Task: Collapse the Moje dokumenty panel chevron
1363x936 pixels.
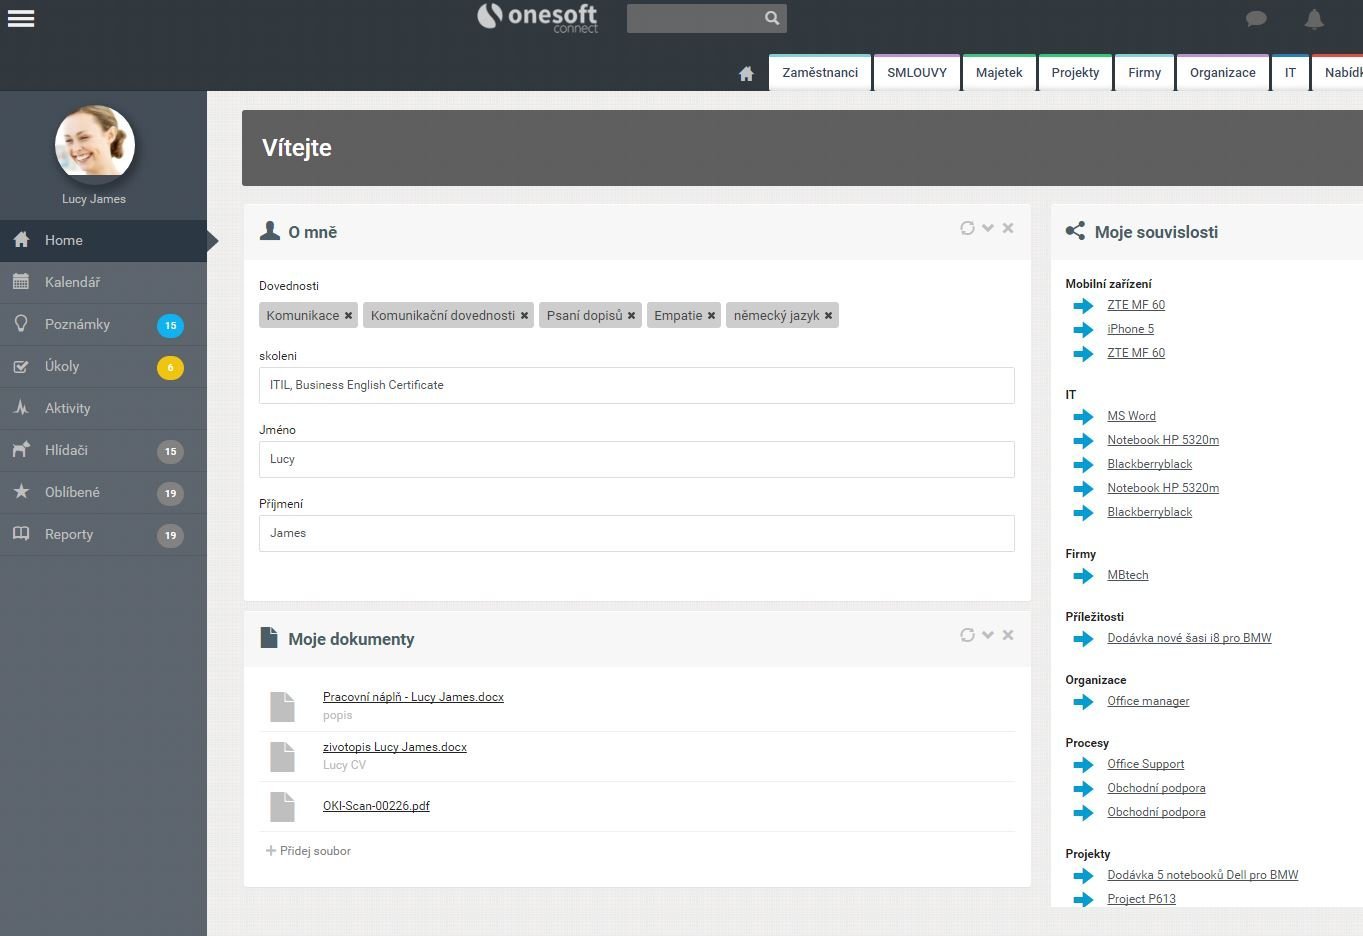Action: (x=988, y=635)
